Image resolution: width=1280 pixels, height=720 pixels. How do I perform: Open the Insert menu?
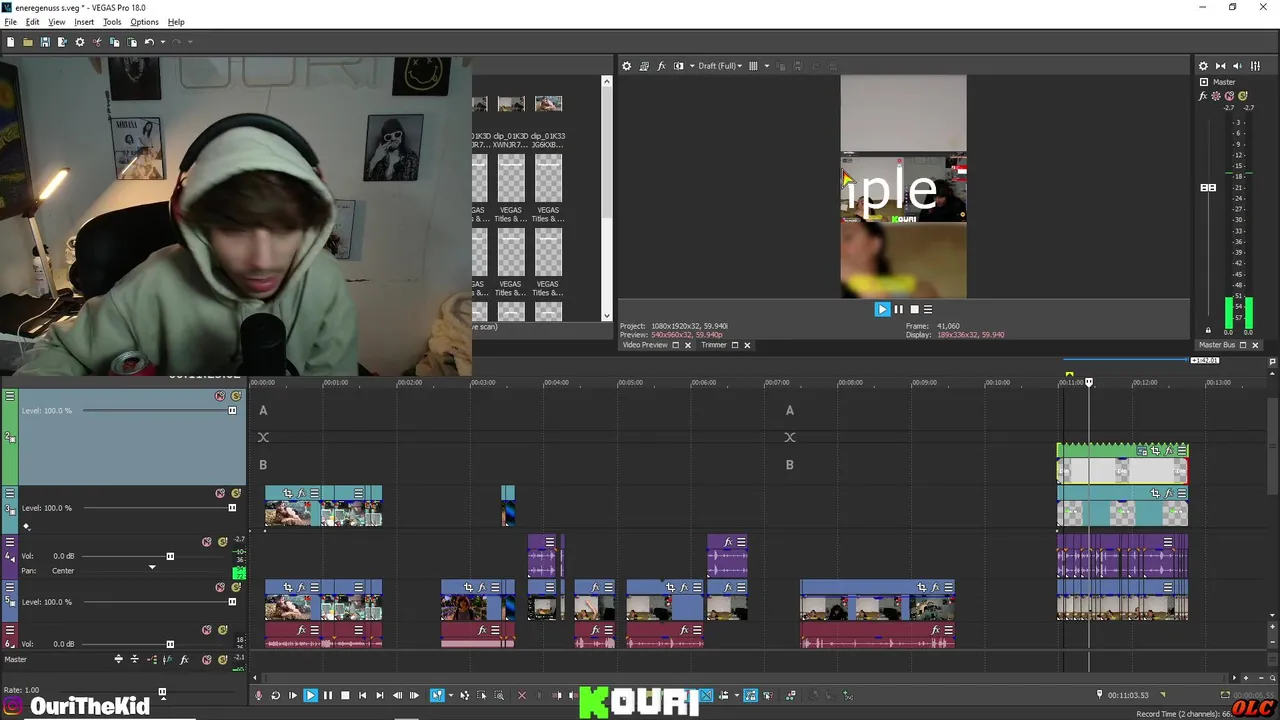(x=84, y=22)
